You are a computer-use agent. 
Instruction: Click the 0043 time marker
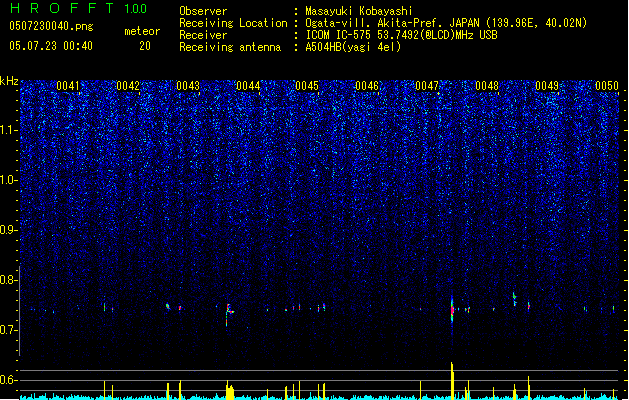tap(188, 86)
